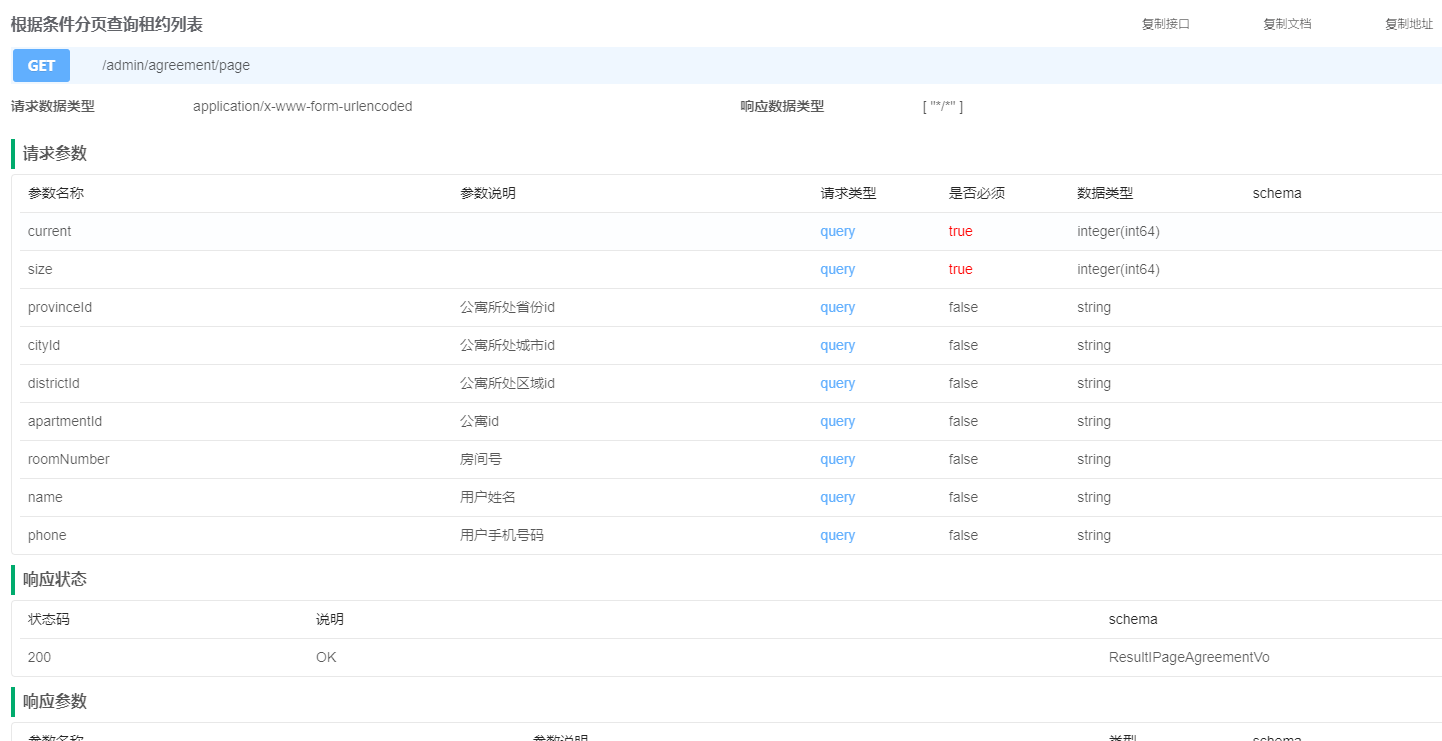Click description 公寓id
Screen dimensions: 1442x741
coord(479,421)
